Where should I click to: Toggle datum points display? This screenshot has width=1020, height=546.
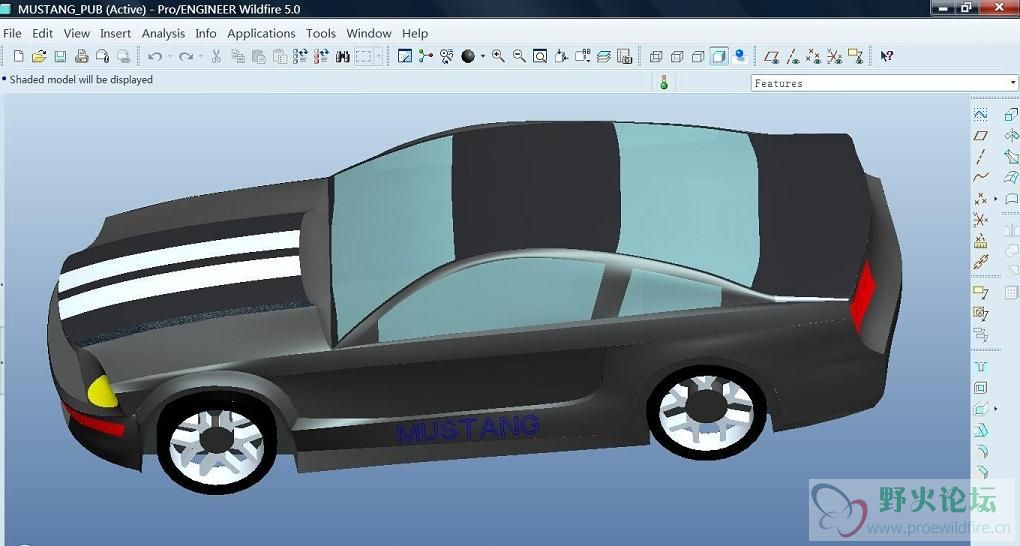point(813,57)
